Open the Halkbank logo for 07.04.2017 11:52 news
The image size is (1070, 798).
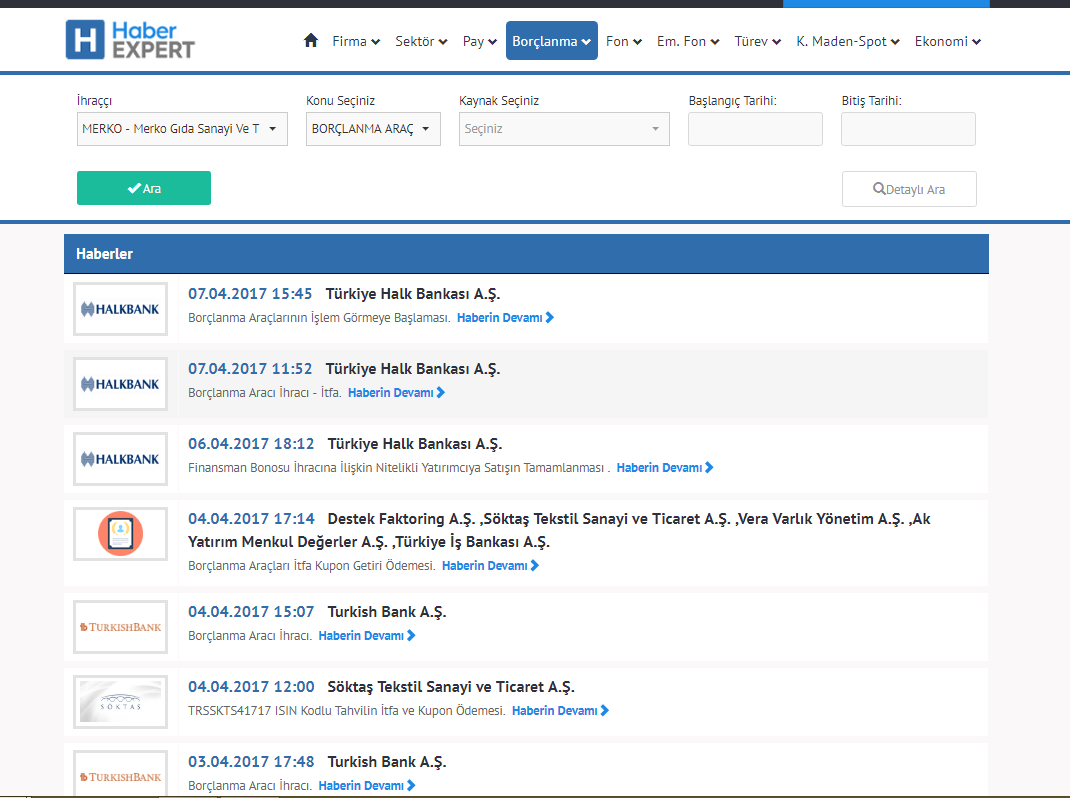coord(121,384)
